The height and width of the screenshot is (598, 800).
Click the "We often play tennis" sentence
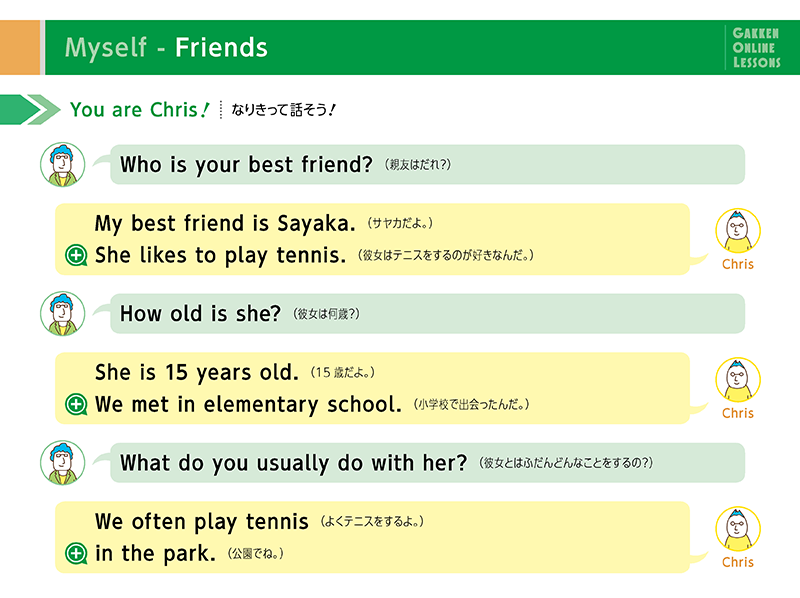coord(202,521)
